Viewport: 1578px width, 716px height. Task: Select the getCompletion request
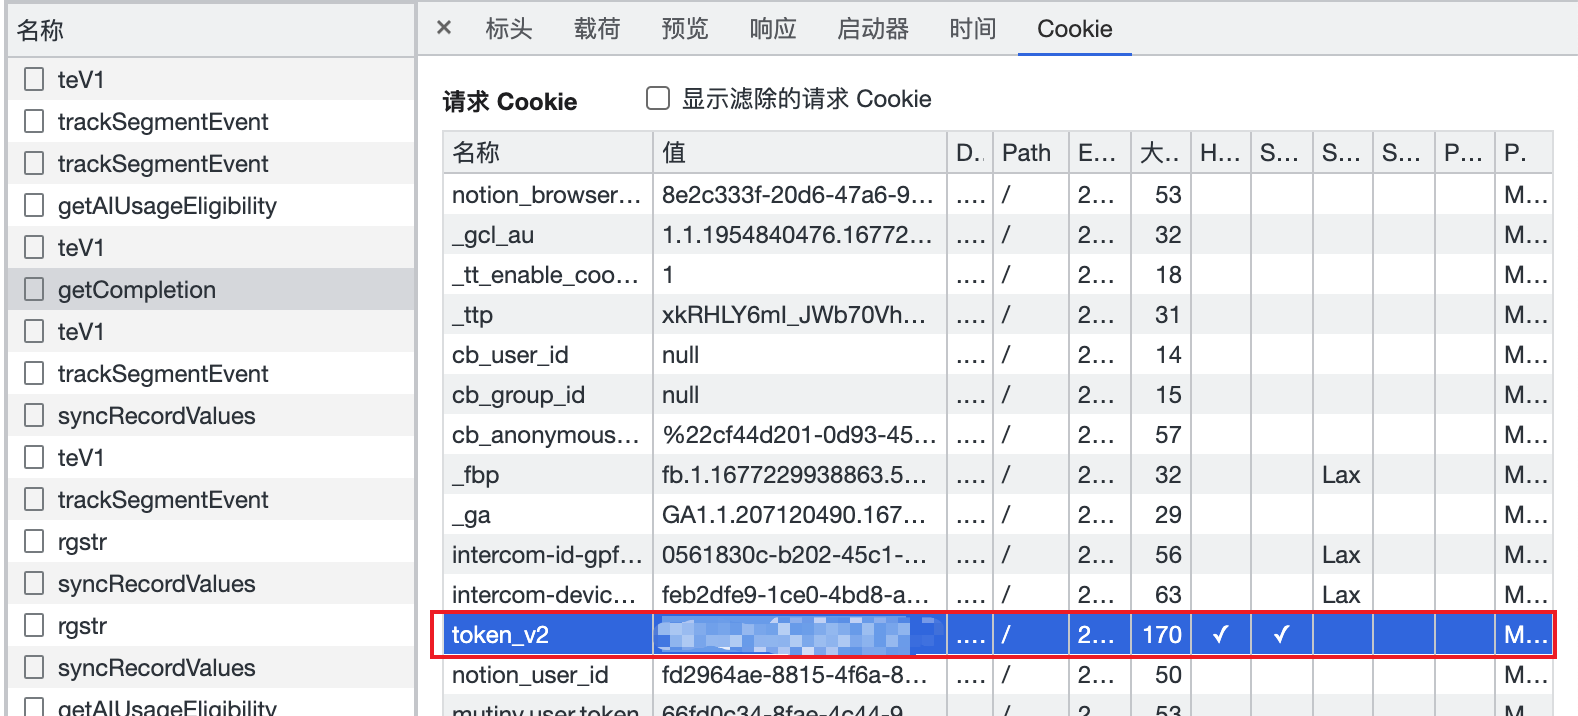tap(211, 289)
